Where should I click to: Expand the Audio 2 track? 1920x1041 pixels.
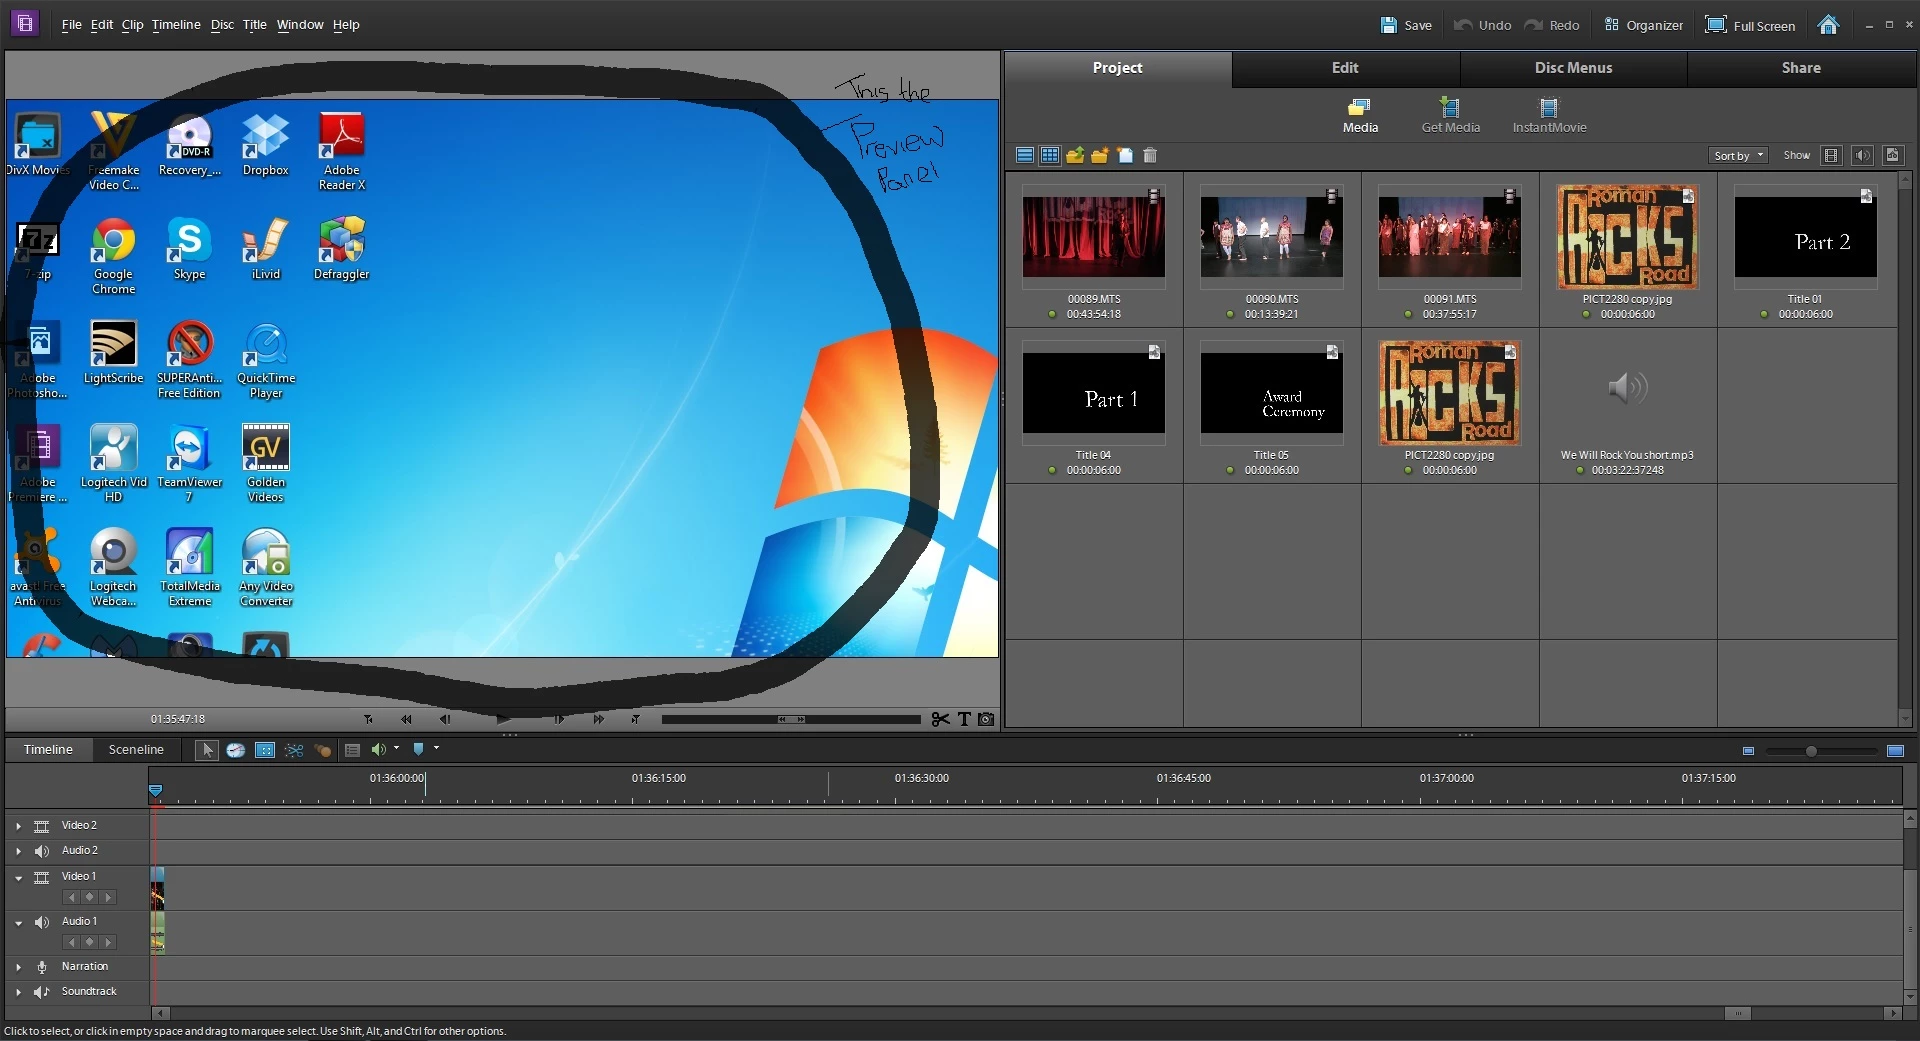18,851
